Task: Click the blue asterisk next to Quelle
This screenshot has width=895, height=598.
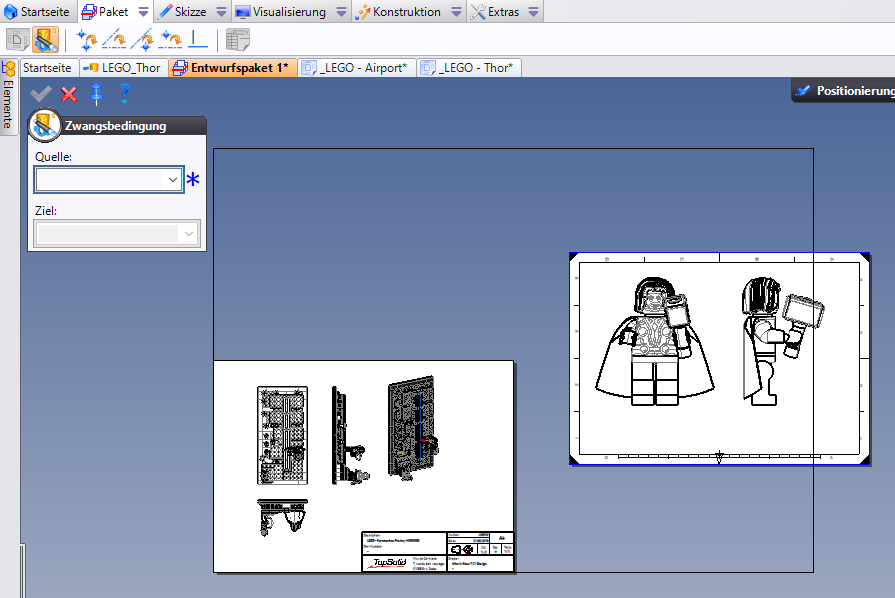Action: [193, 179]
